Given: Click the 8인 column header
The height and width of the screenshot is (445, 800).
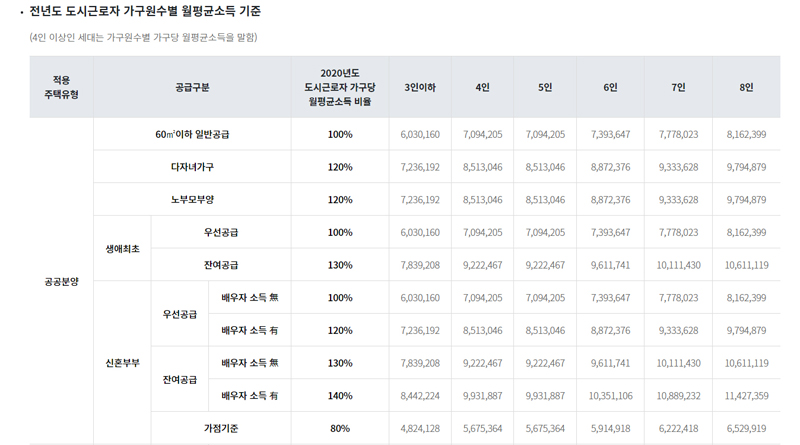Looking at the screenshot, I should pyautogui.click(x=746, y=87).
